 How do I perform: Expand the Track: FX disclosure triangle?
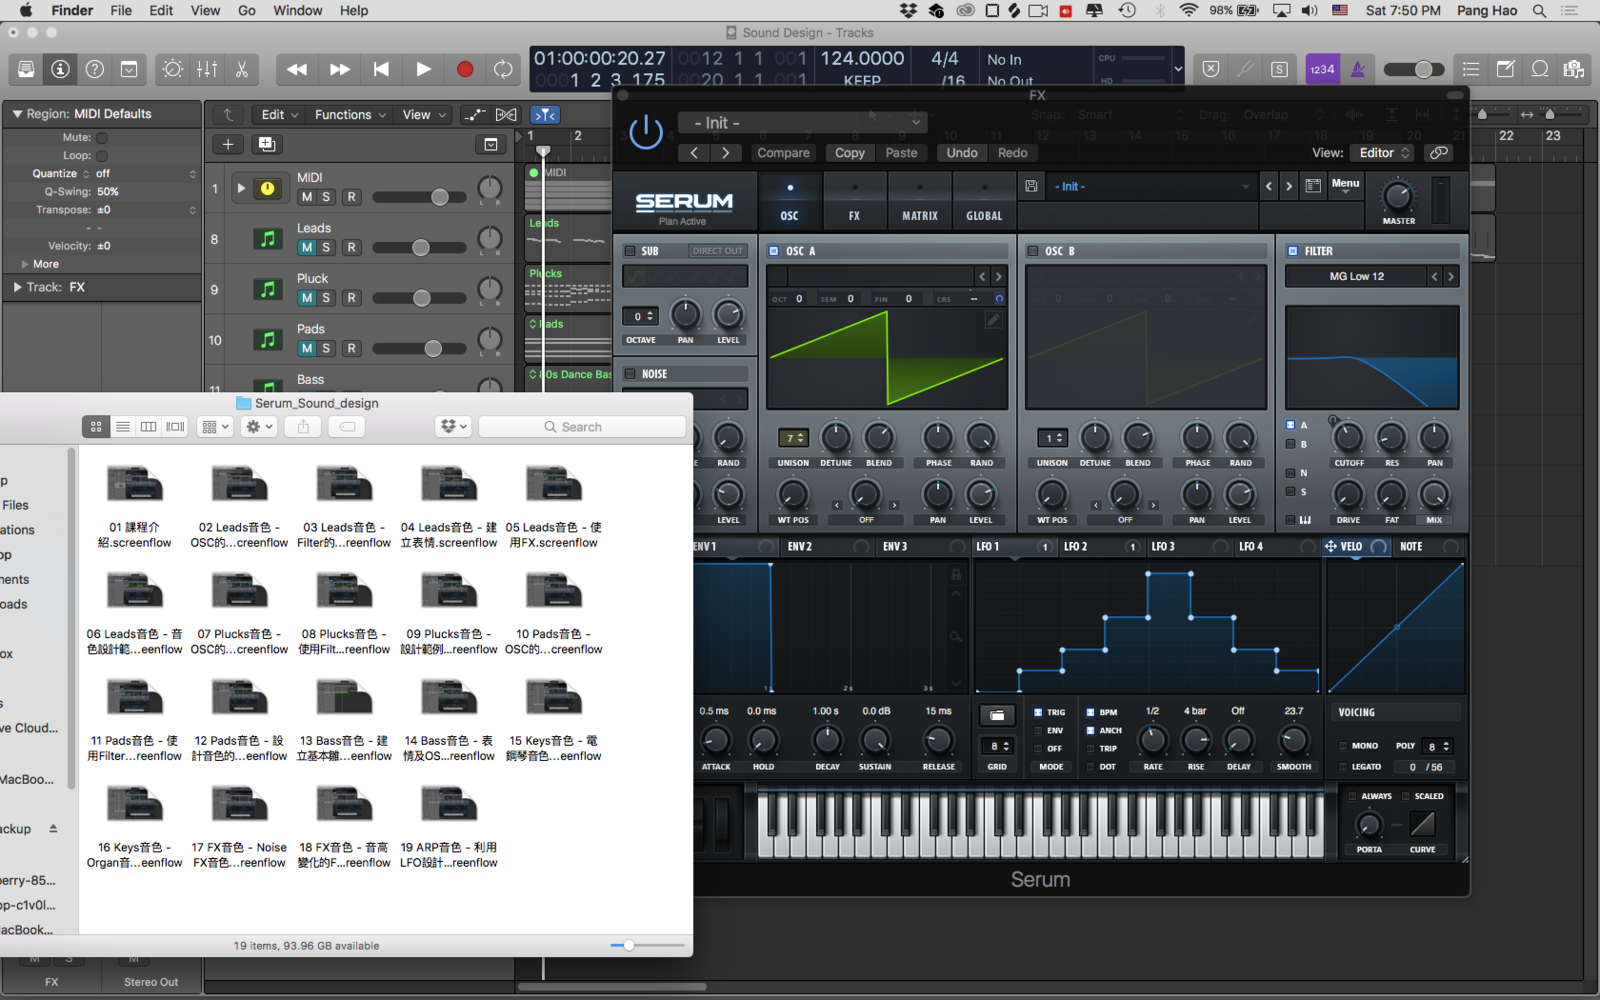pos(17,287)
